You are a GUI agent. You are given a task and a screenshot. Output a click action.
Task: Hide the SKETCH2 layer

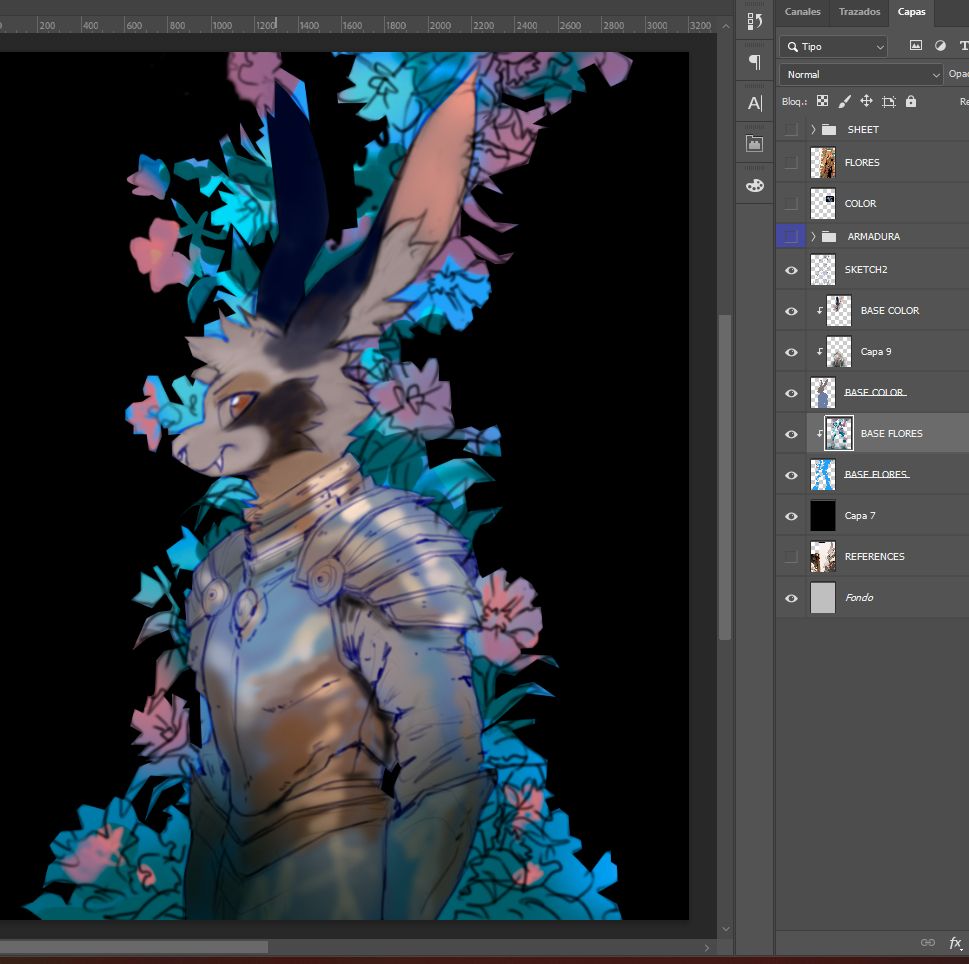791,270
